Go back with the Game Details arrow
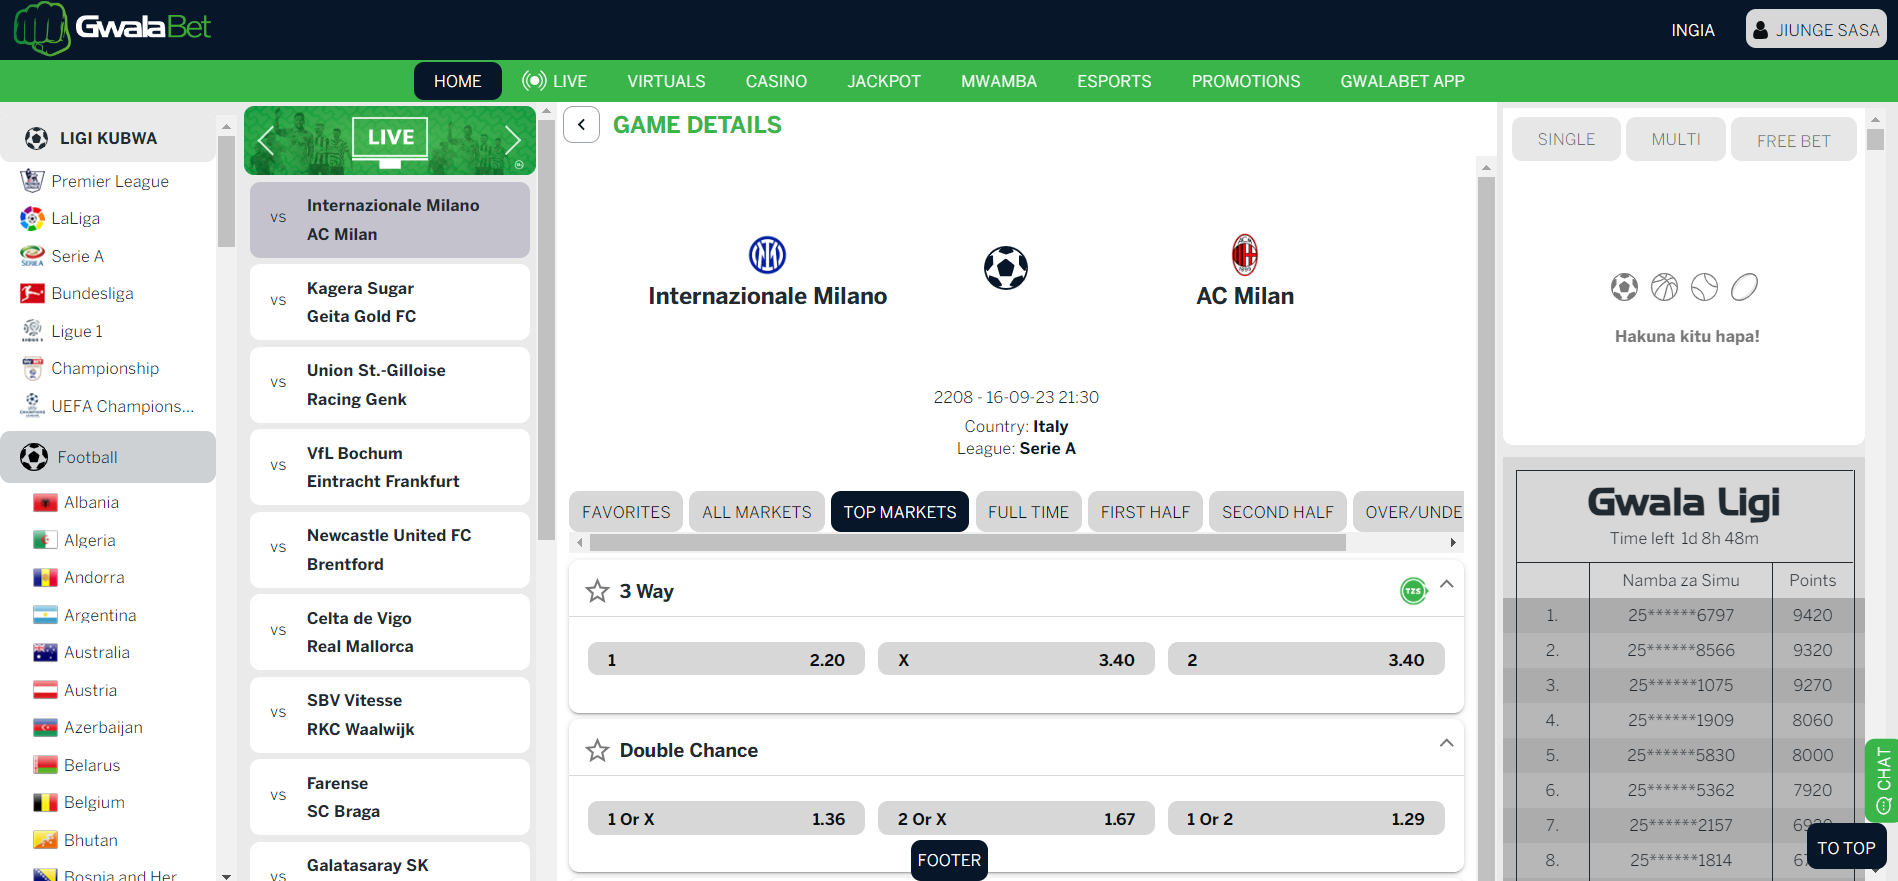 [x=581, y=125]
